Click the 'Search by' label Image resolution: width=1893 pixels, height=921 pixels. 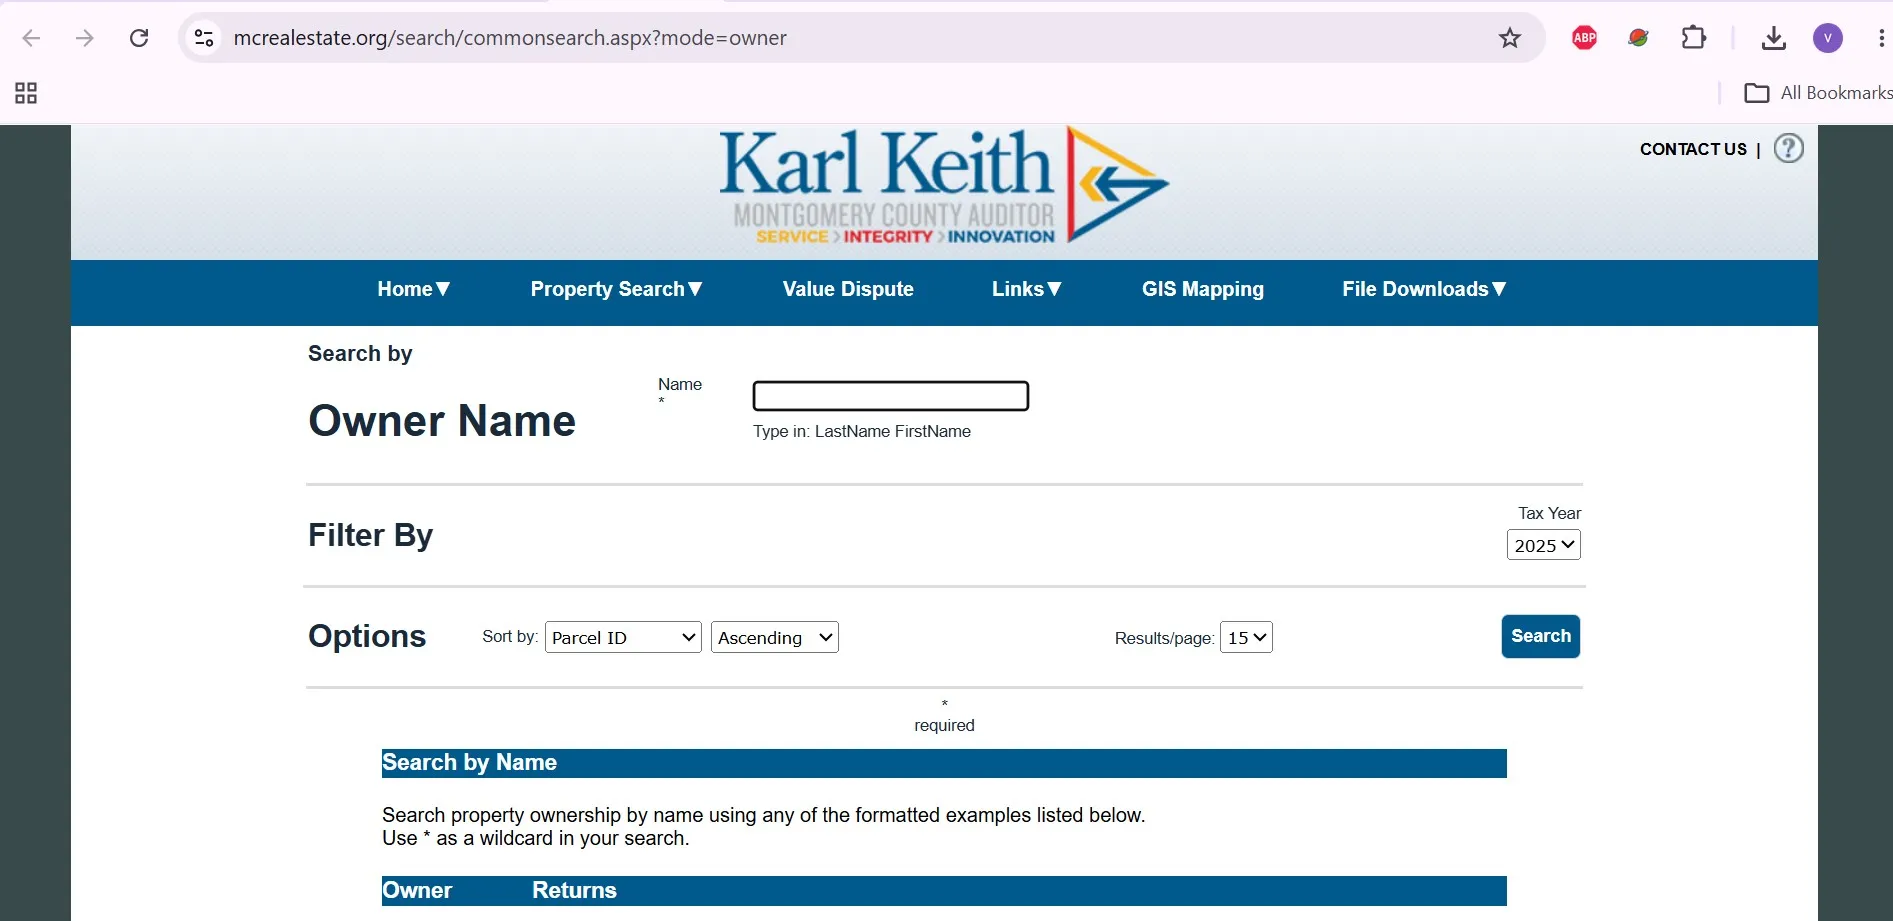(x=360, y=353)
